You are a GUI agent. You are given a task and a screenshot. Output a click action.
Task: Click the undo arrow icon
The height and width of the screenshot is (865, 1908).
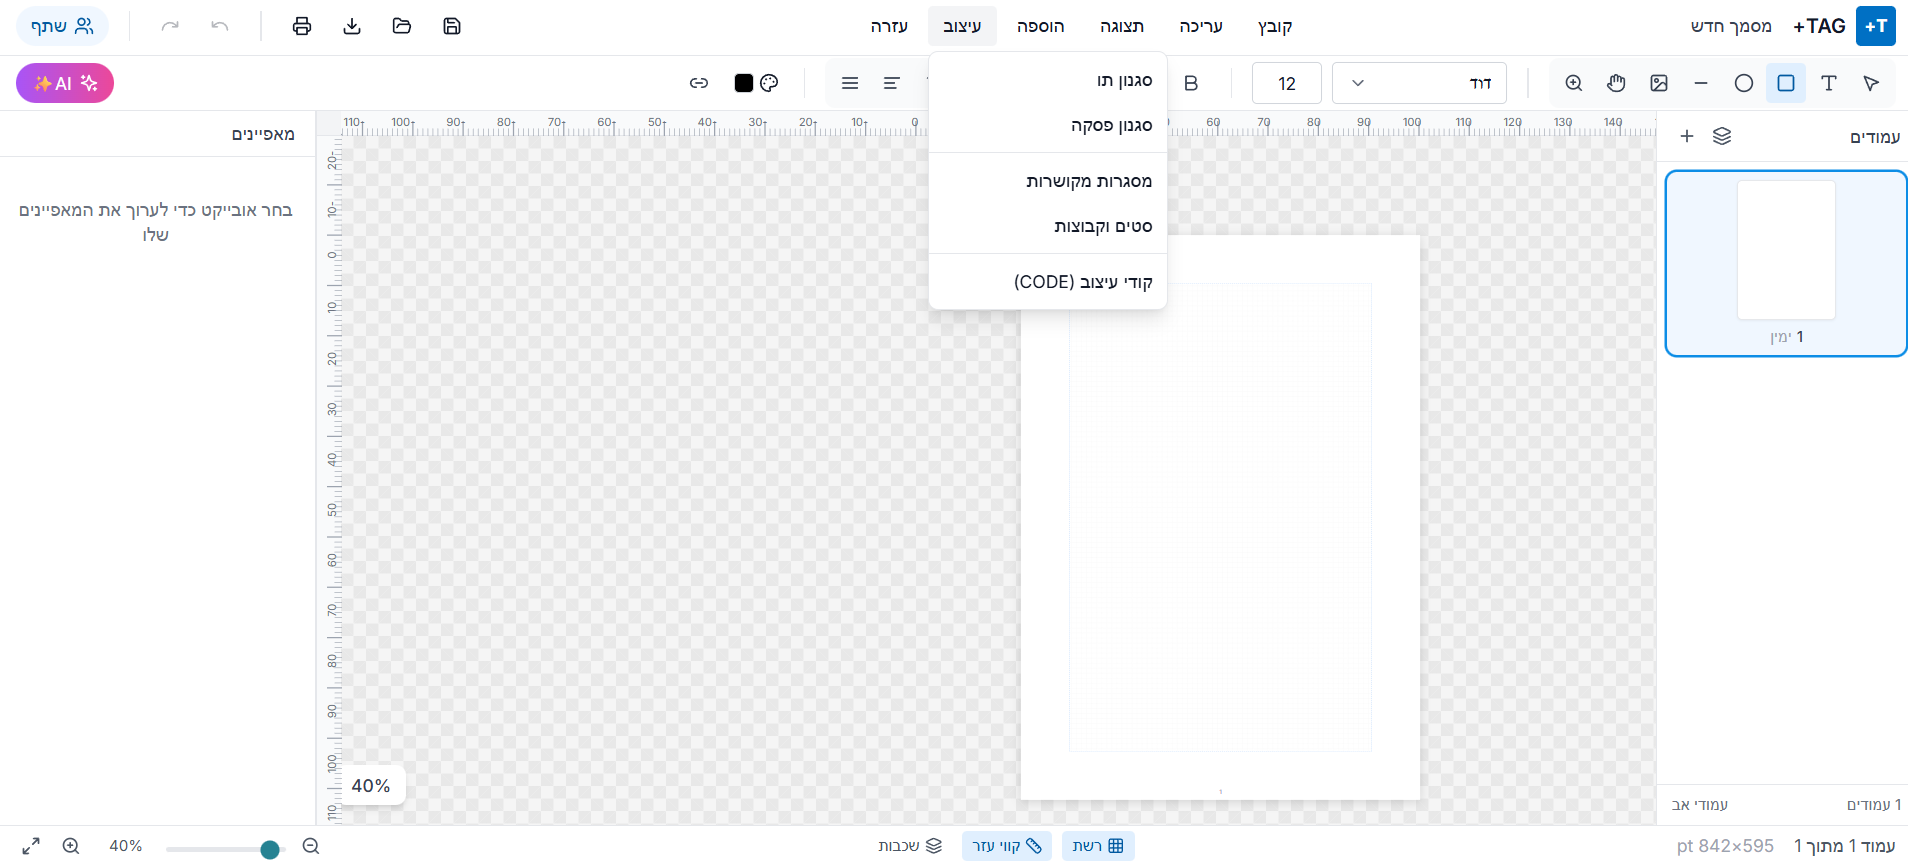pyautogui.click(x=220, y=26)
